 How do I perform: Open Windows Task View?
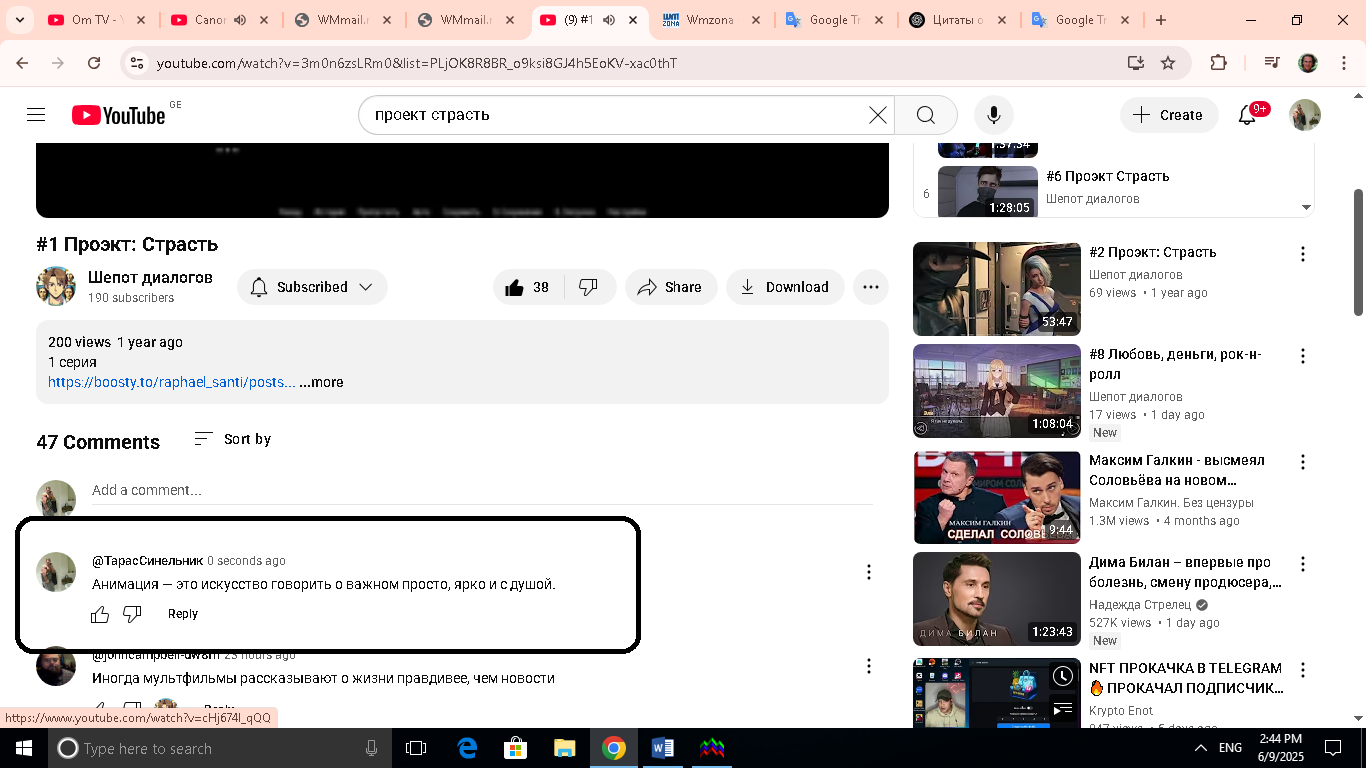pos(416,748)
